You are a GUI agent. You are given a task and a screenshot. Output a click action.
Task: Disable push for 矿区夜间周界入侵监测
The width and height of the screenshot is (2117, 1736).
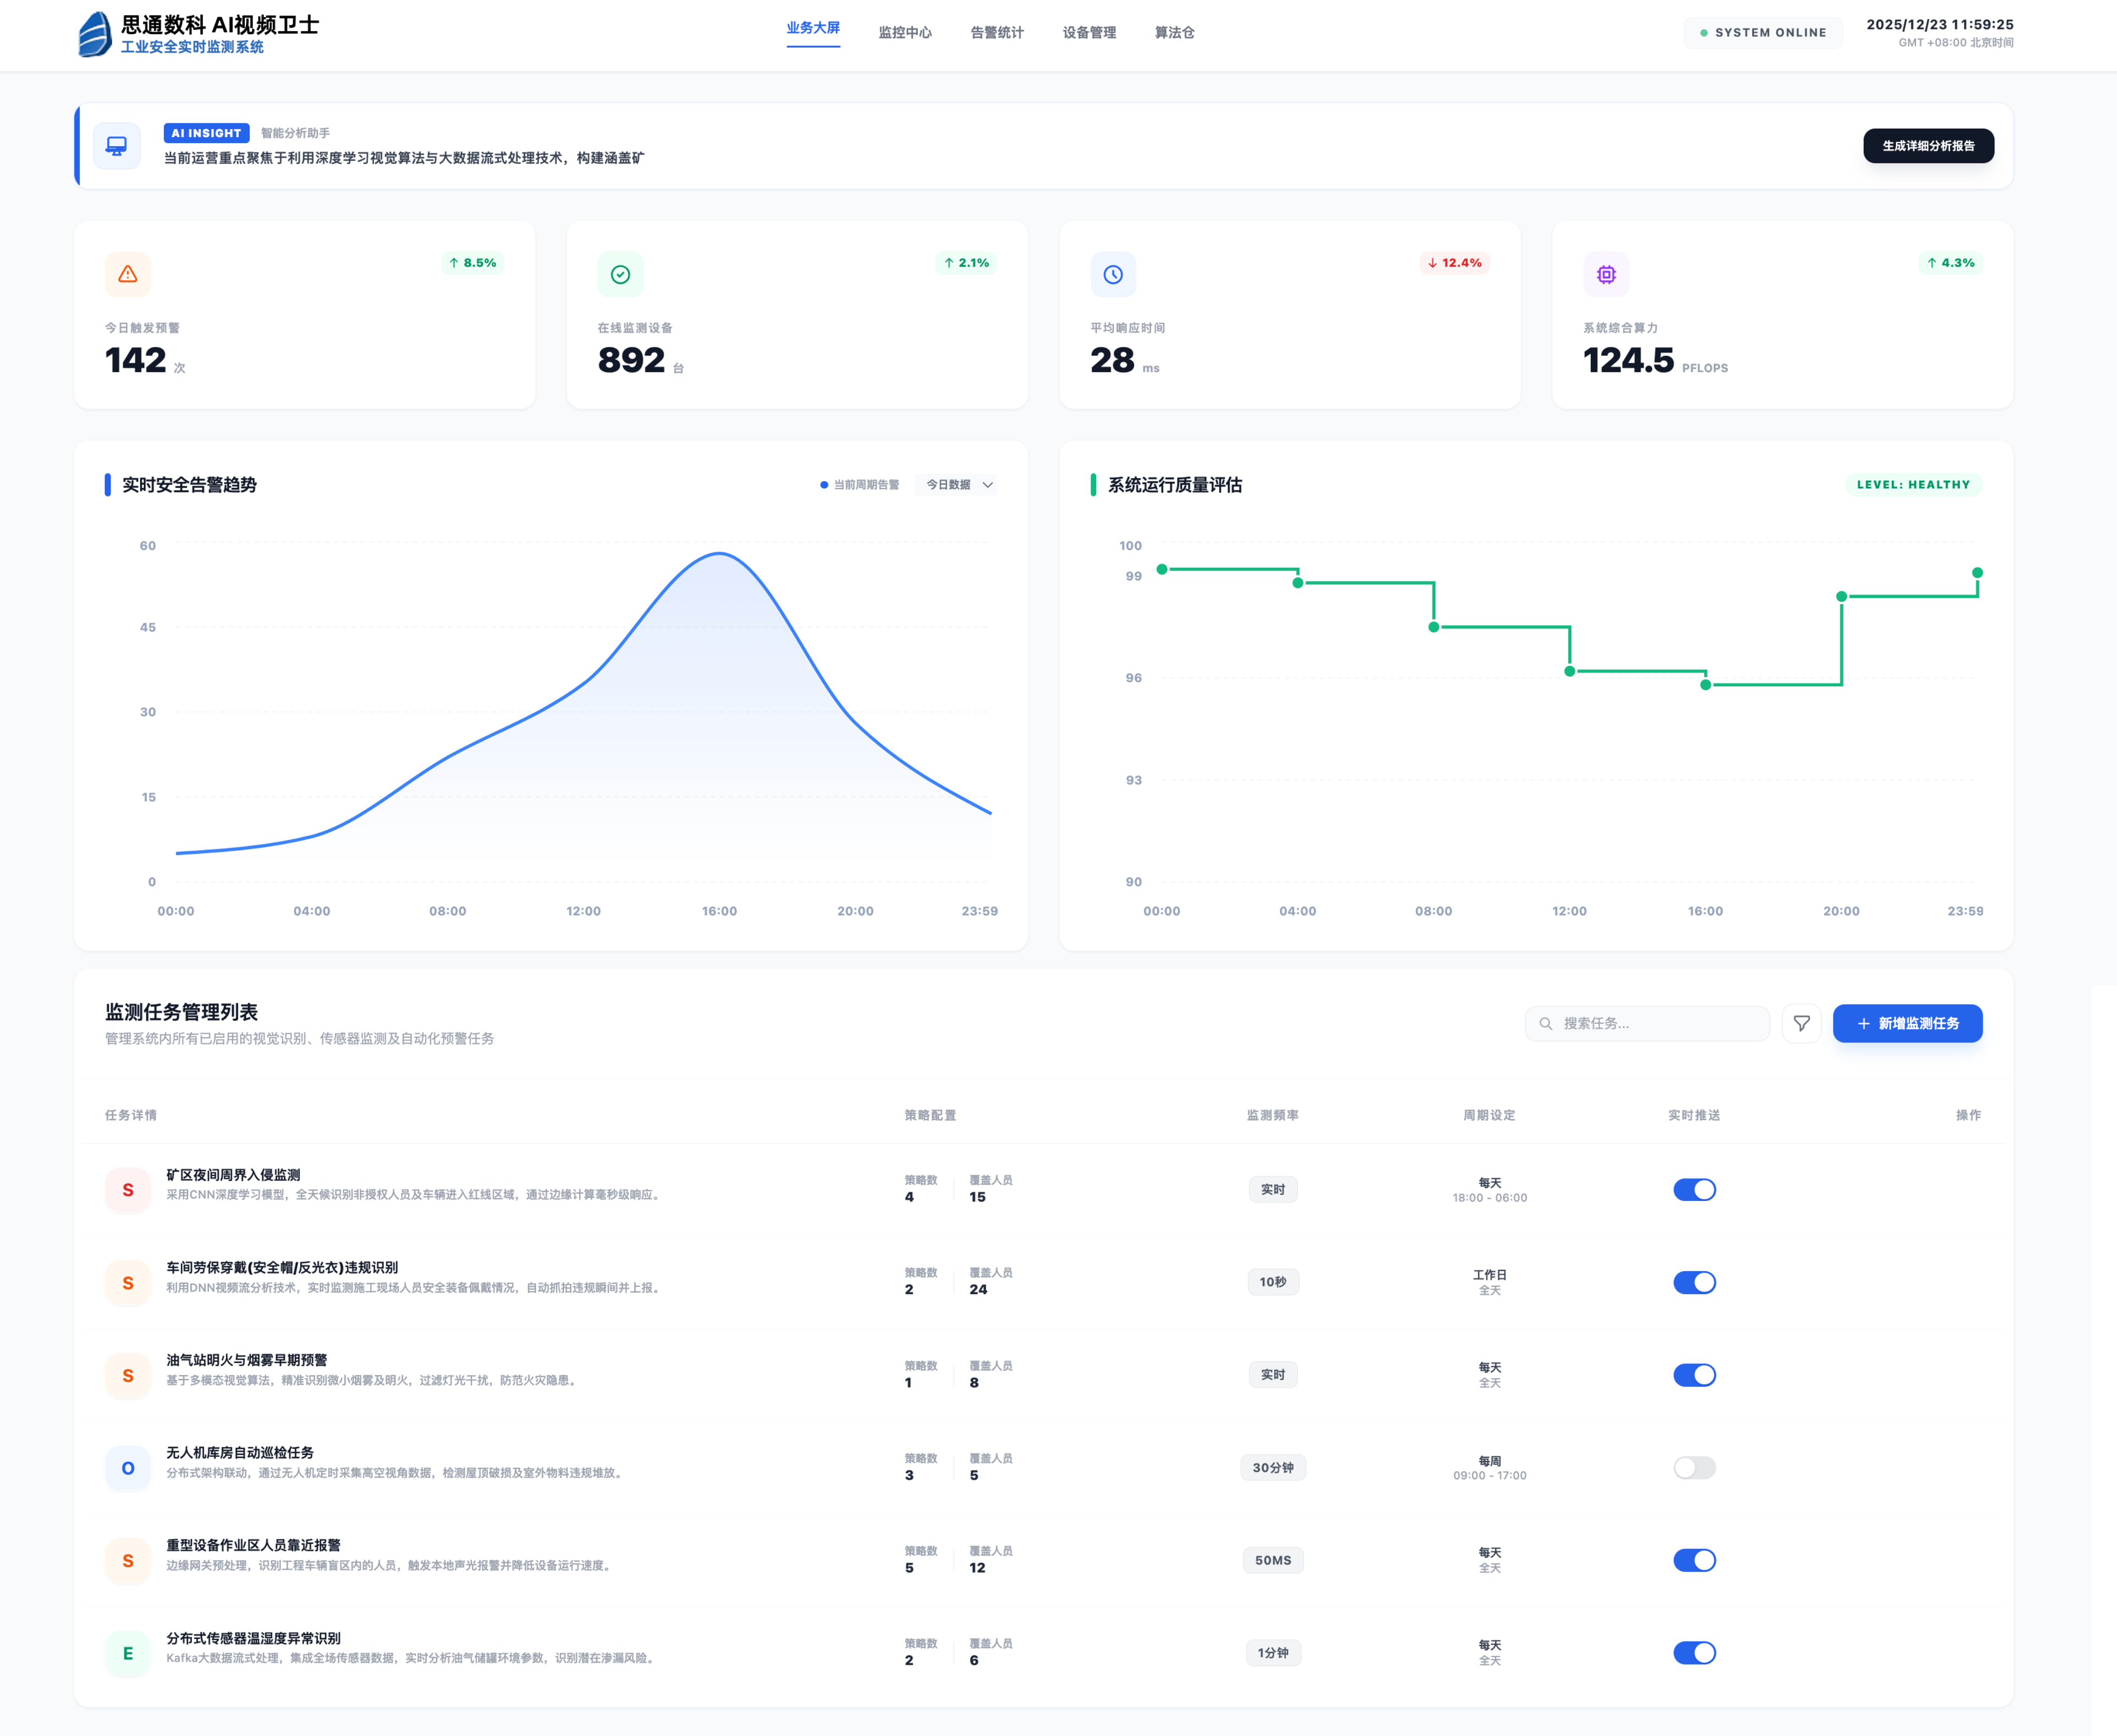pyautogui.click(x=1694, y=1190)
